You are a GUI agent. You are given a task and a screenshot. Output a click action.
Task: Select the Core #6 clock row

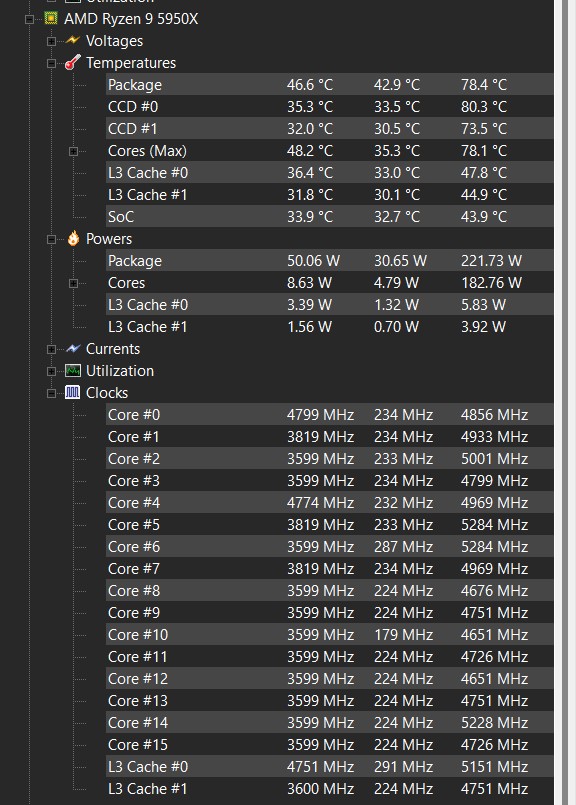[x=330, y=546]
